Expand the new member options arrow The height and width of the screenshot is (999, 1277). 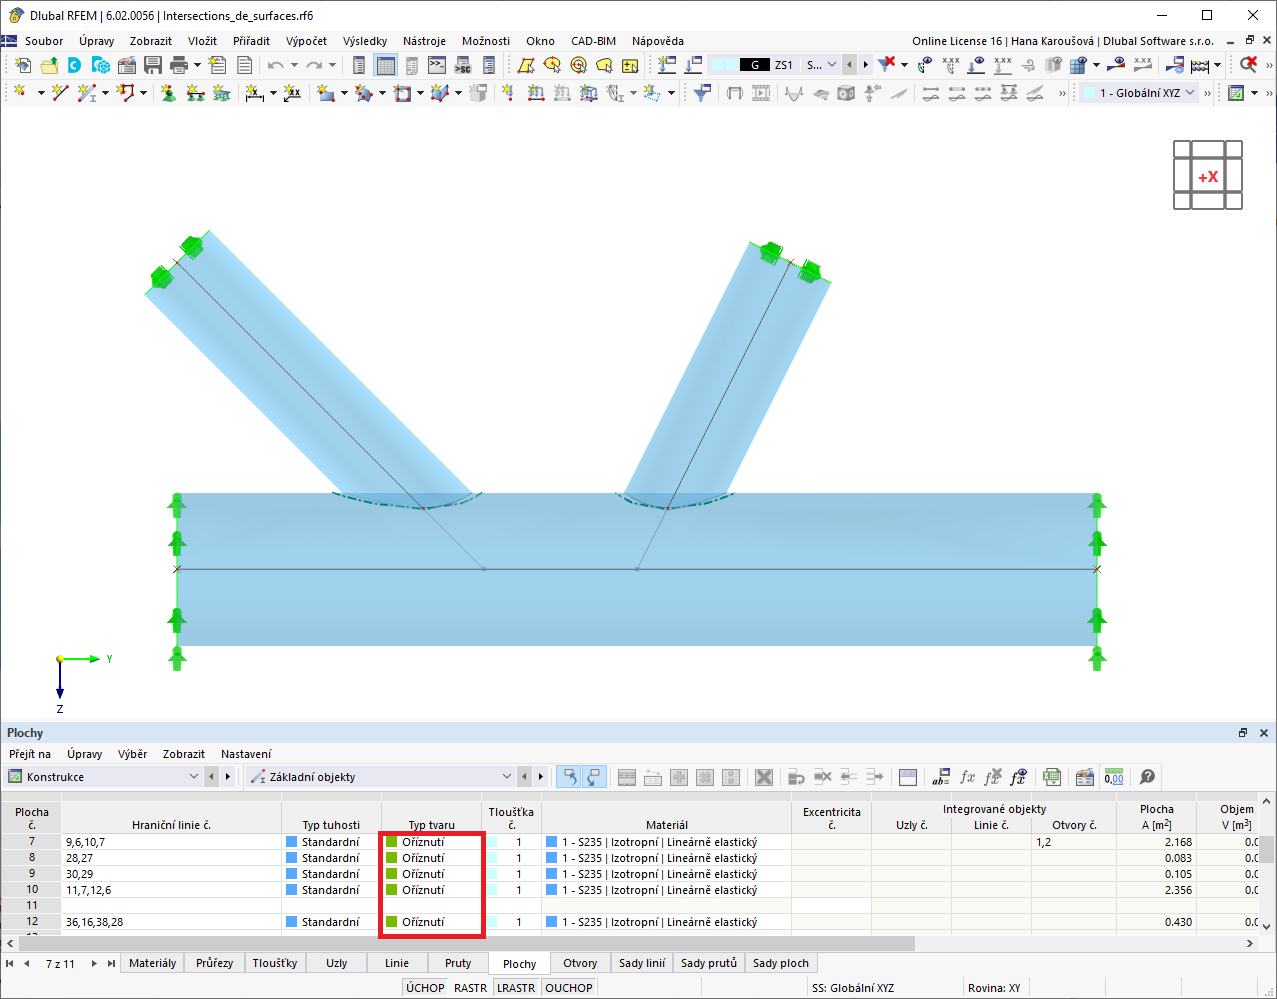pos(105,93)
